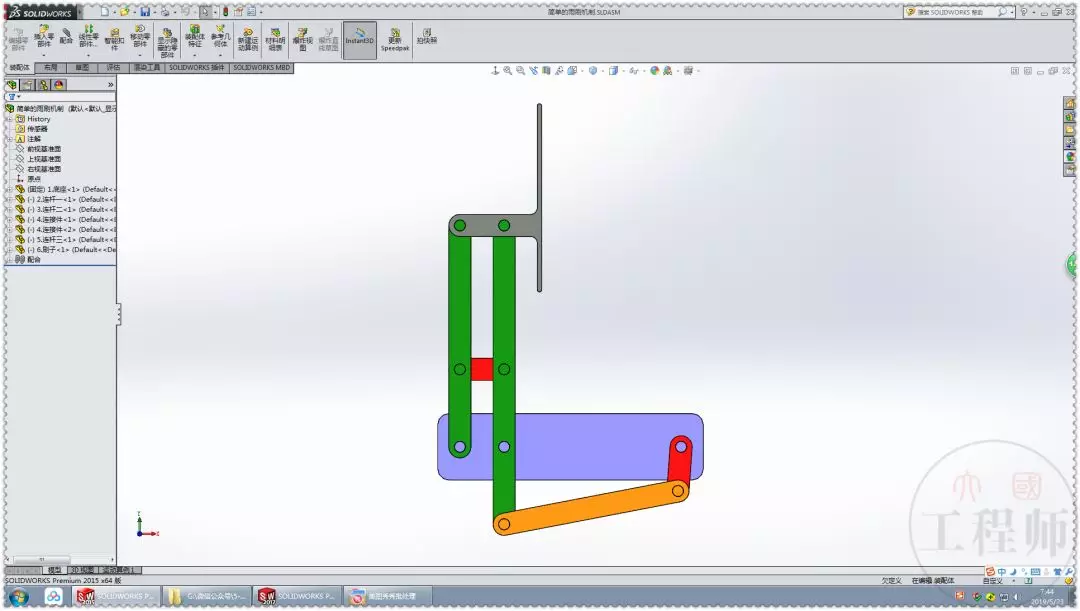This screenshot has width=1080, height=611.
Task: Click the New document icon
Action: (x=105, y=12)
